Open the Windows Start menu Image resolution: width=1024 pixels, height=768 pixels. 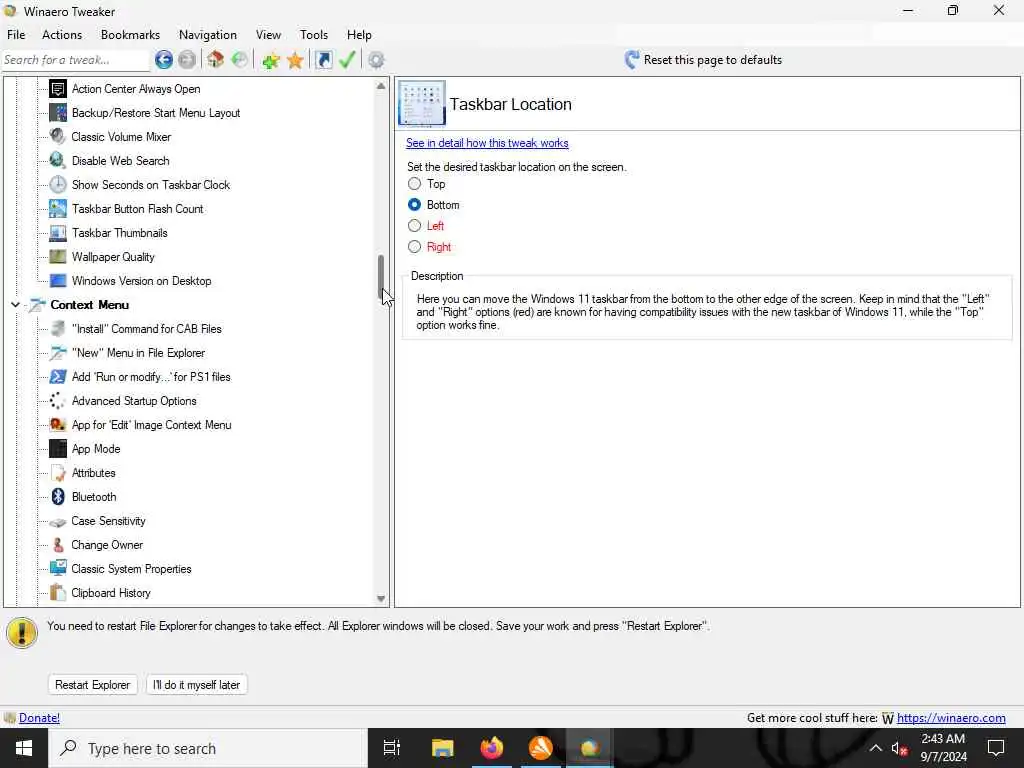coord(24,748)
